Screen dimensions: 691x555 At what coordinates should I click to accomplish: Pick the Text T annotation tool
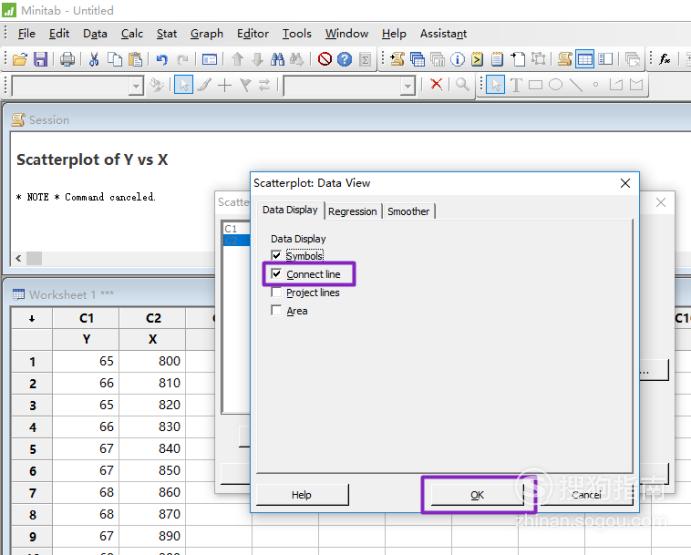coord(516,85)
